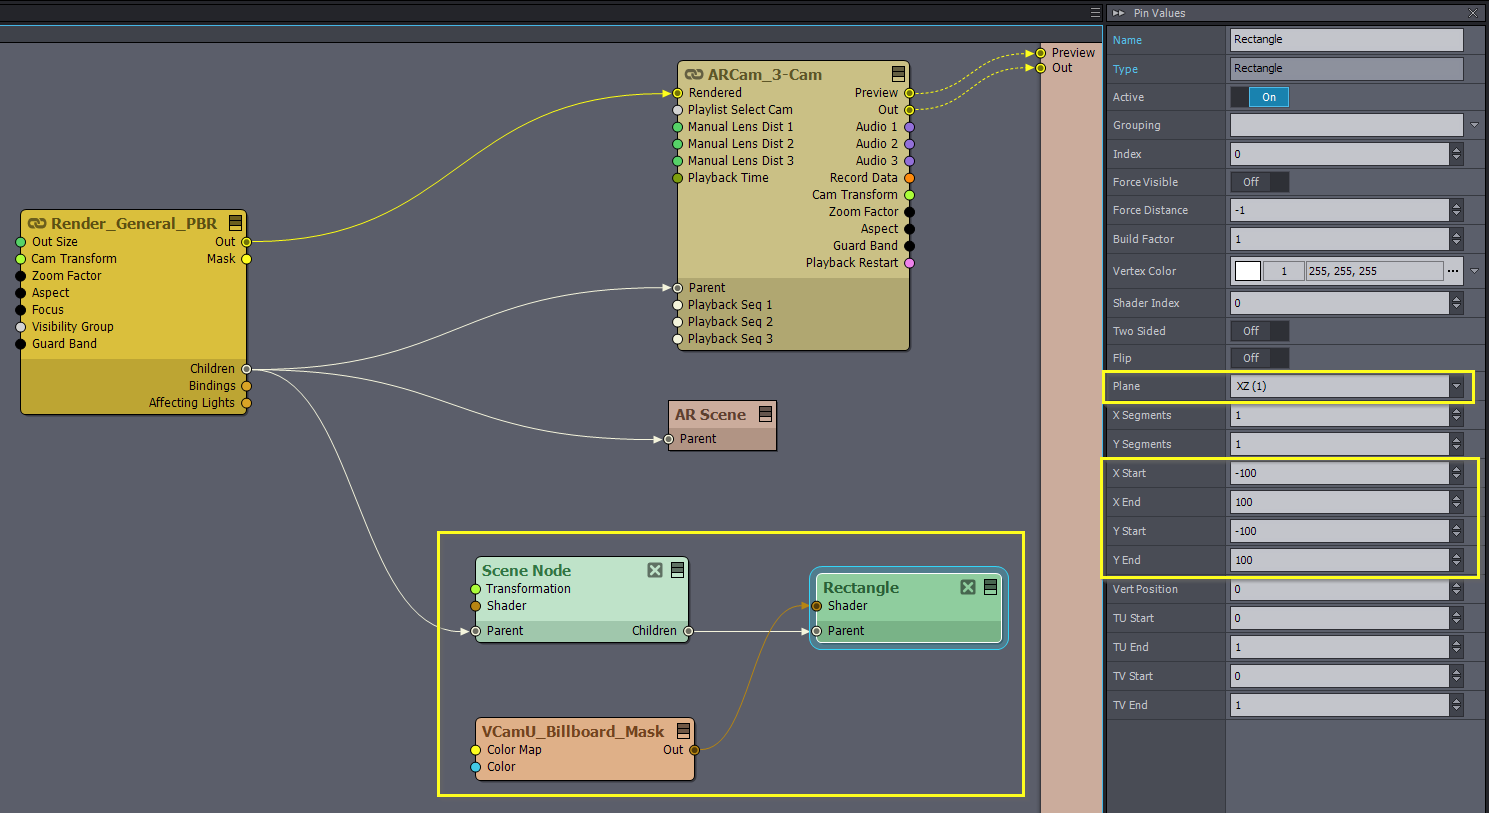Image resolution: width=1489 pixels, height=813 pixels.
Task: Click the X icon on Scene Node
Action: click(655, 570)
